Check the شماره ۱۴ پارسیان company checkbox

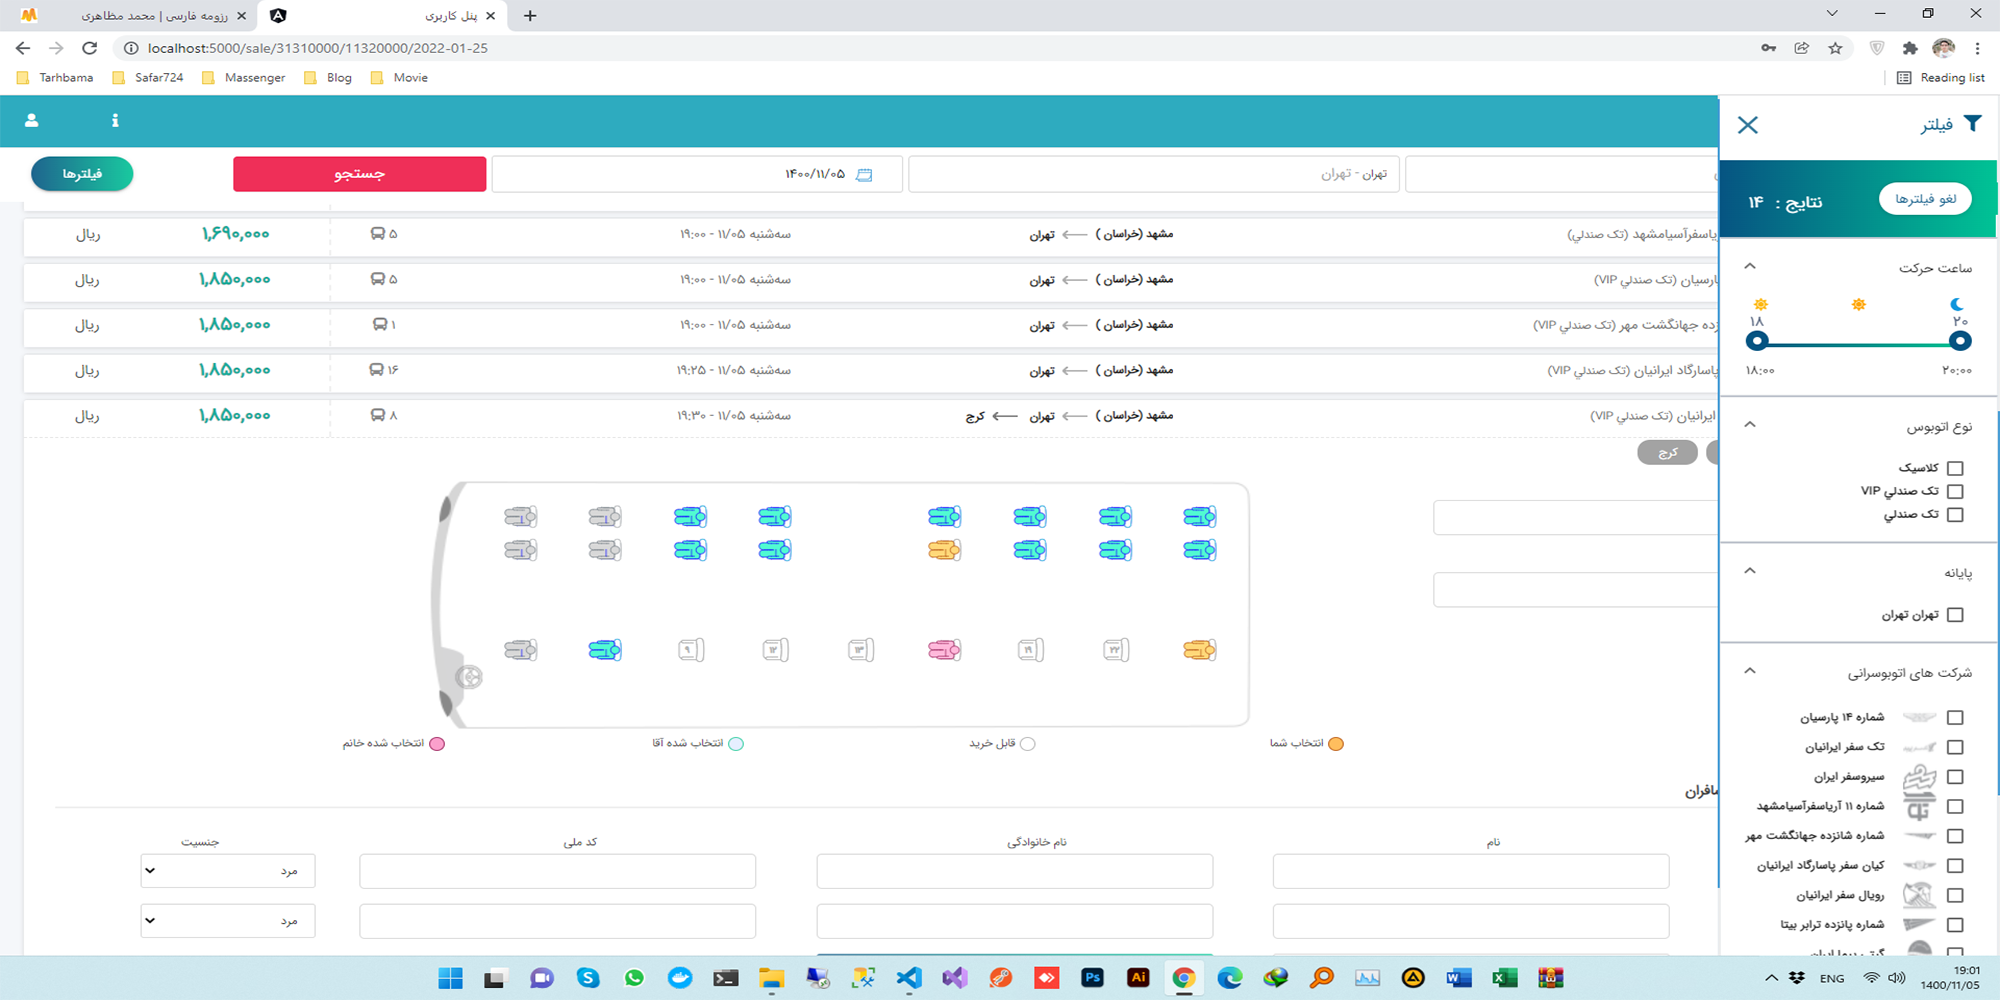[x=1956, y=717]
